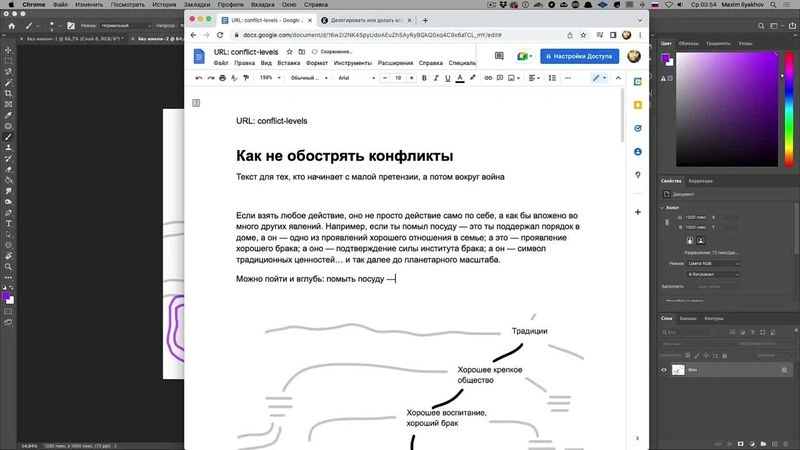
Task: Open the Расширения menu in Google Docs
Action: coord(395,63)
